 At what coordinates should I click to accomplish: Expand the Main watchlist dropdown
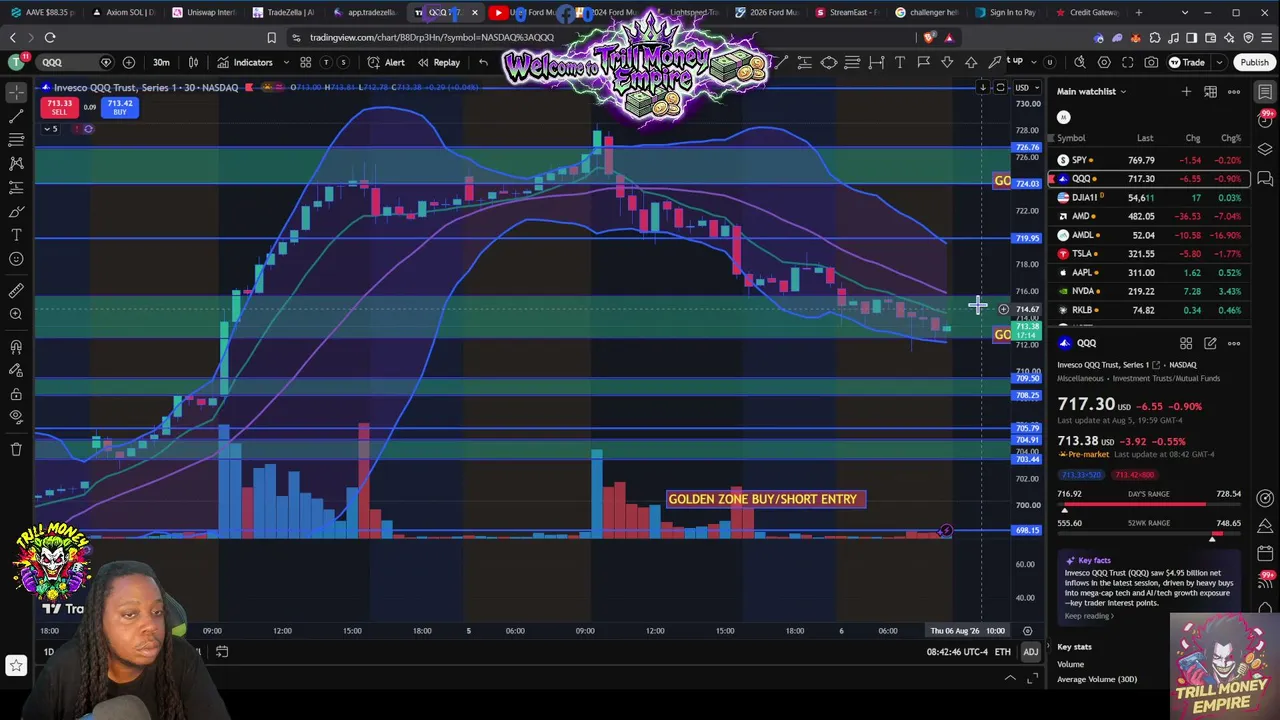(x=1123, y=92)
